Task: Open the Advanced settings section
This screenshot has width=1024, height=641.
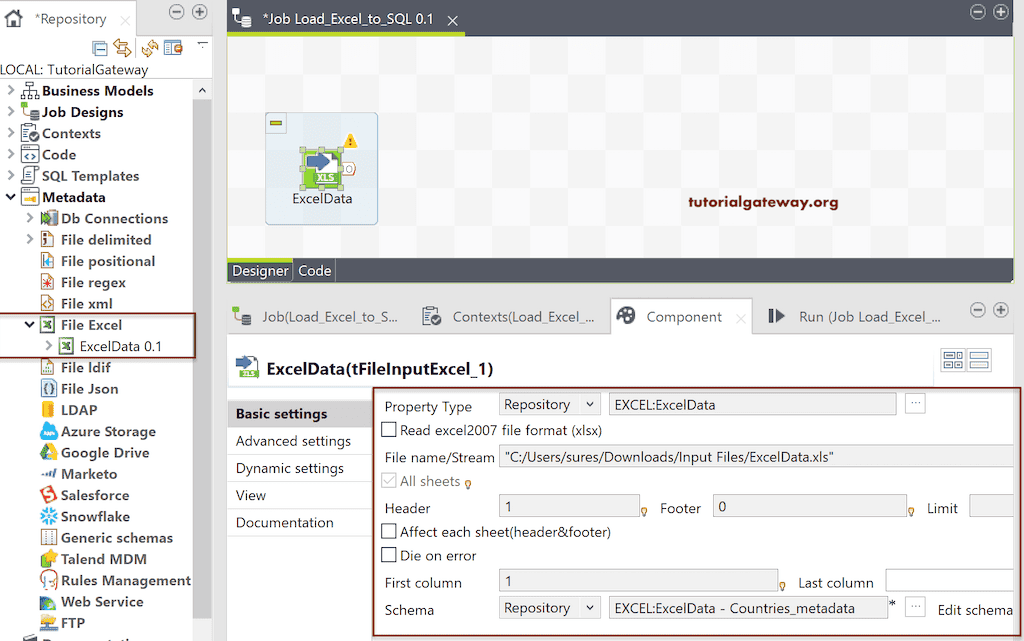Action: [291, 440]
